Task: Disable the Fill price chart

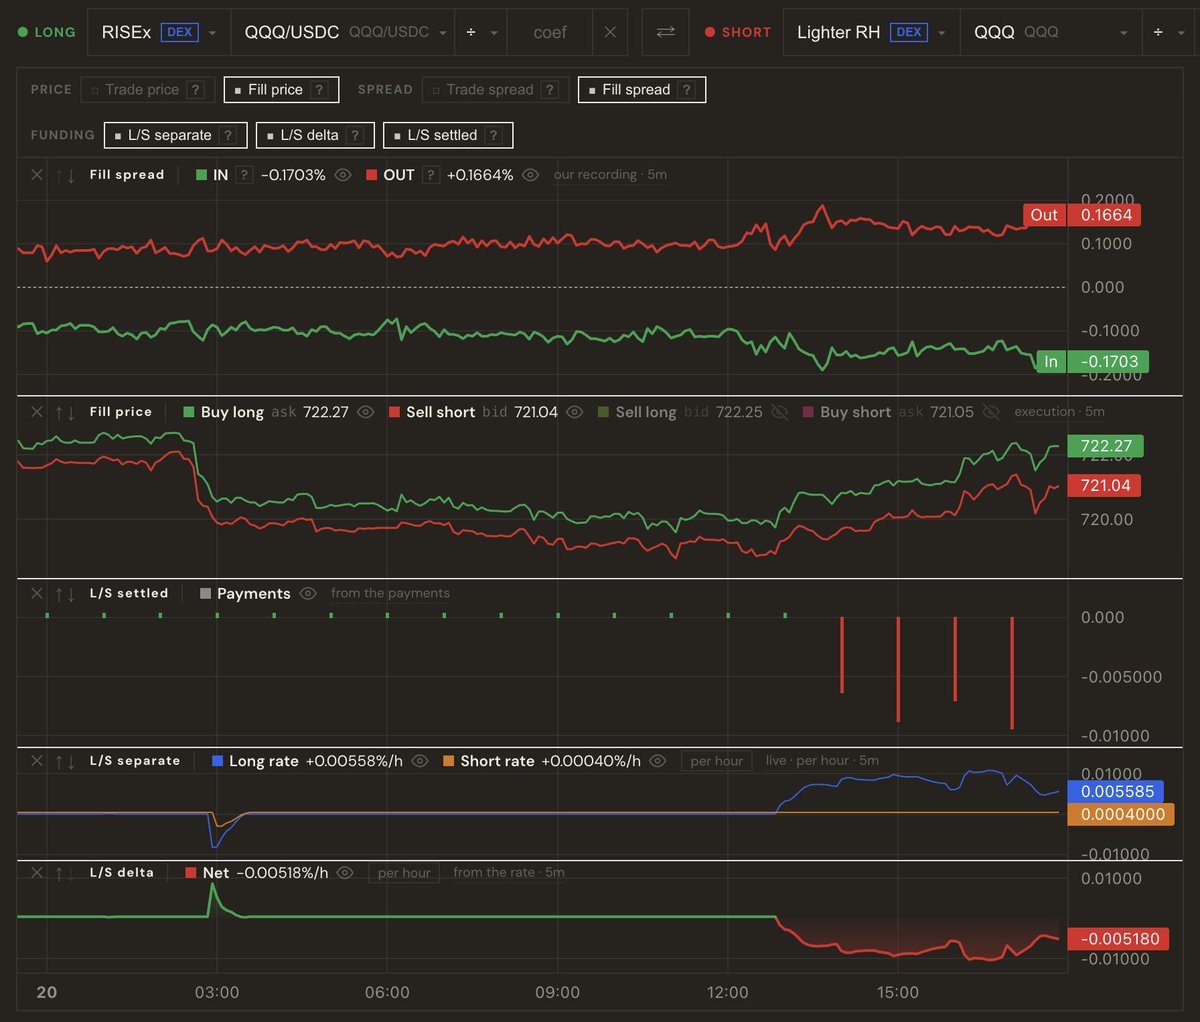Action: pyautogui.click(x=281, y=90)
